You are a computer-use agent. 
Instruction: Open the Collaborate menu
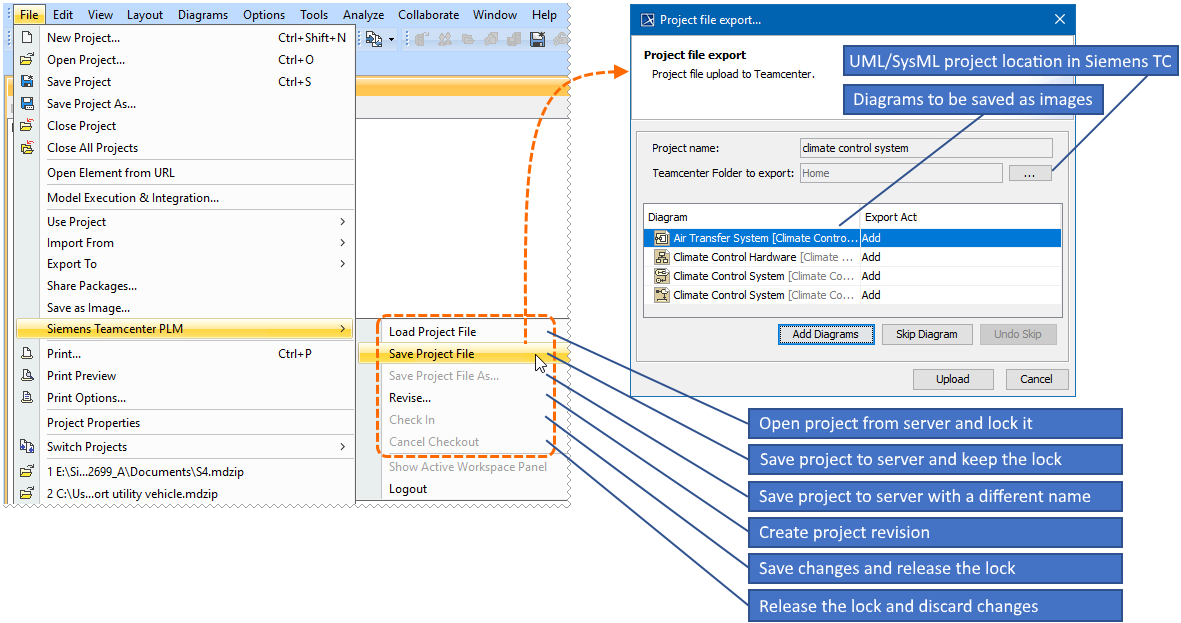(429, 14)
